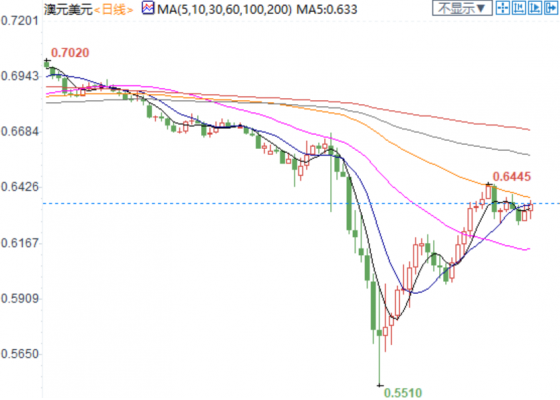Click the MA5:0.633 value readout
The height and width of the screenshot is (400, 560).
327,9
